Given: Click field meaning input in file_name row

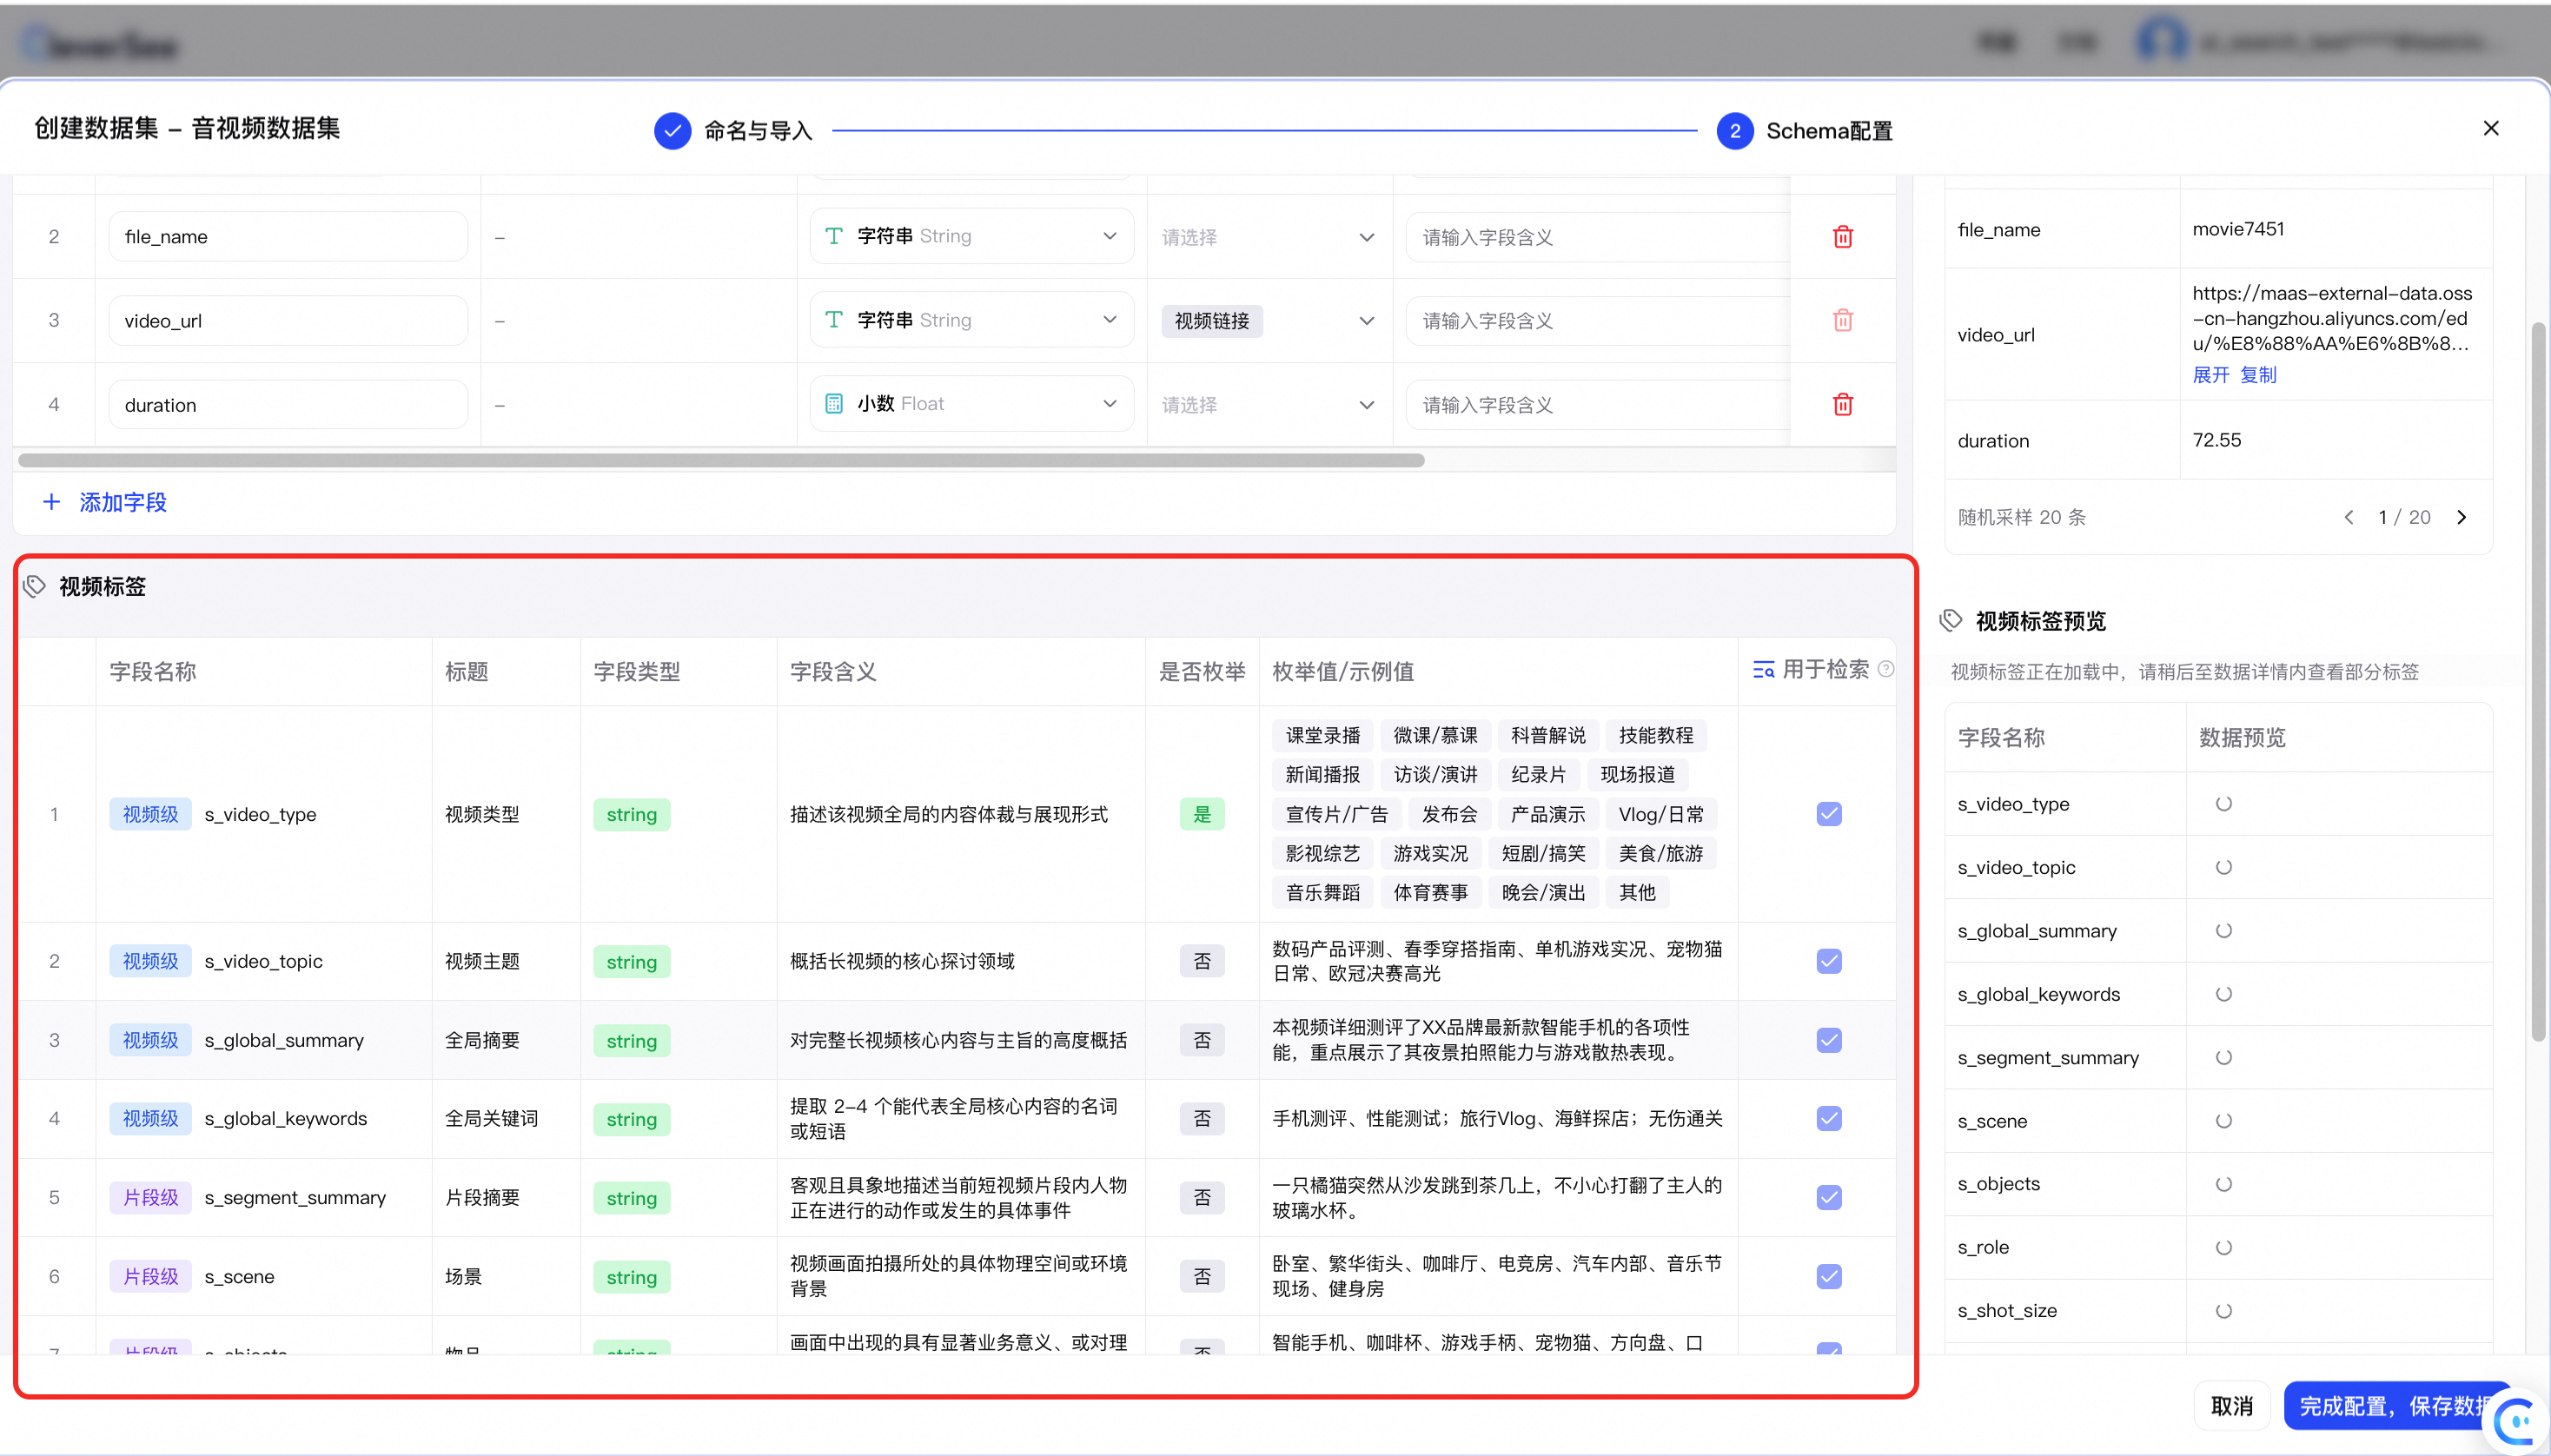Looking at the screenshot, I should (x=1597, y=237).
